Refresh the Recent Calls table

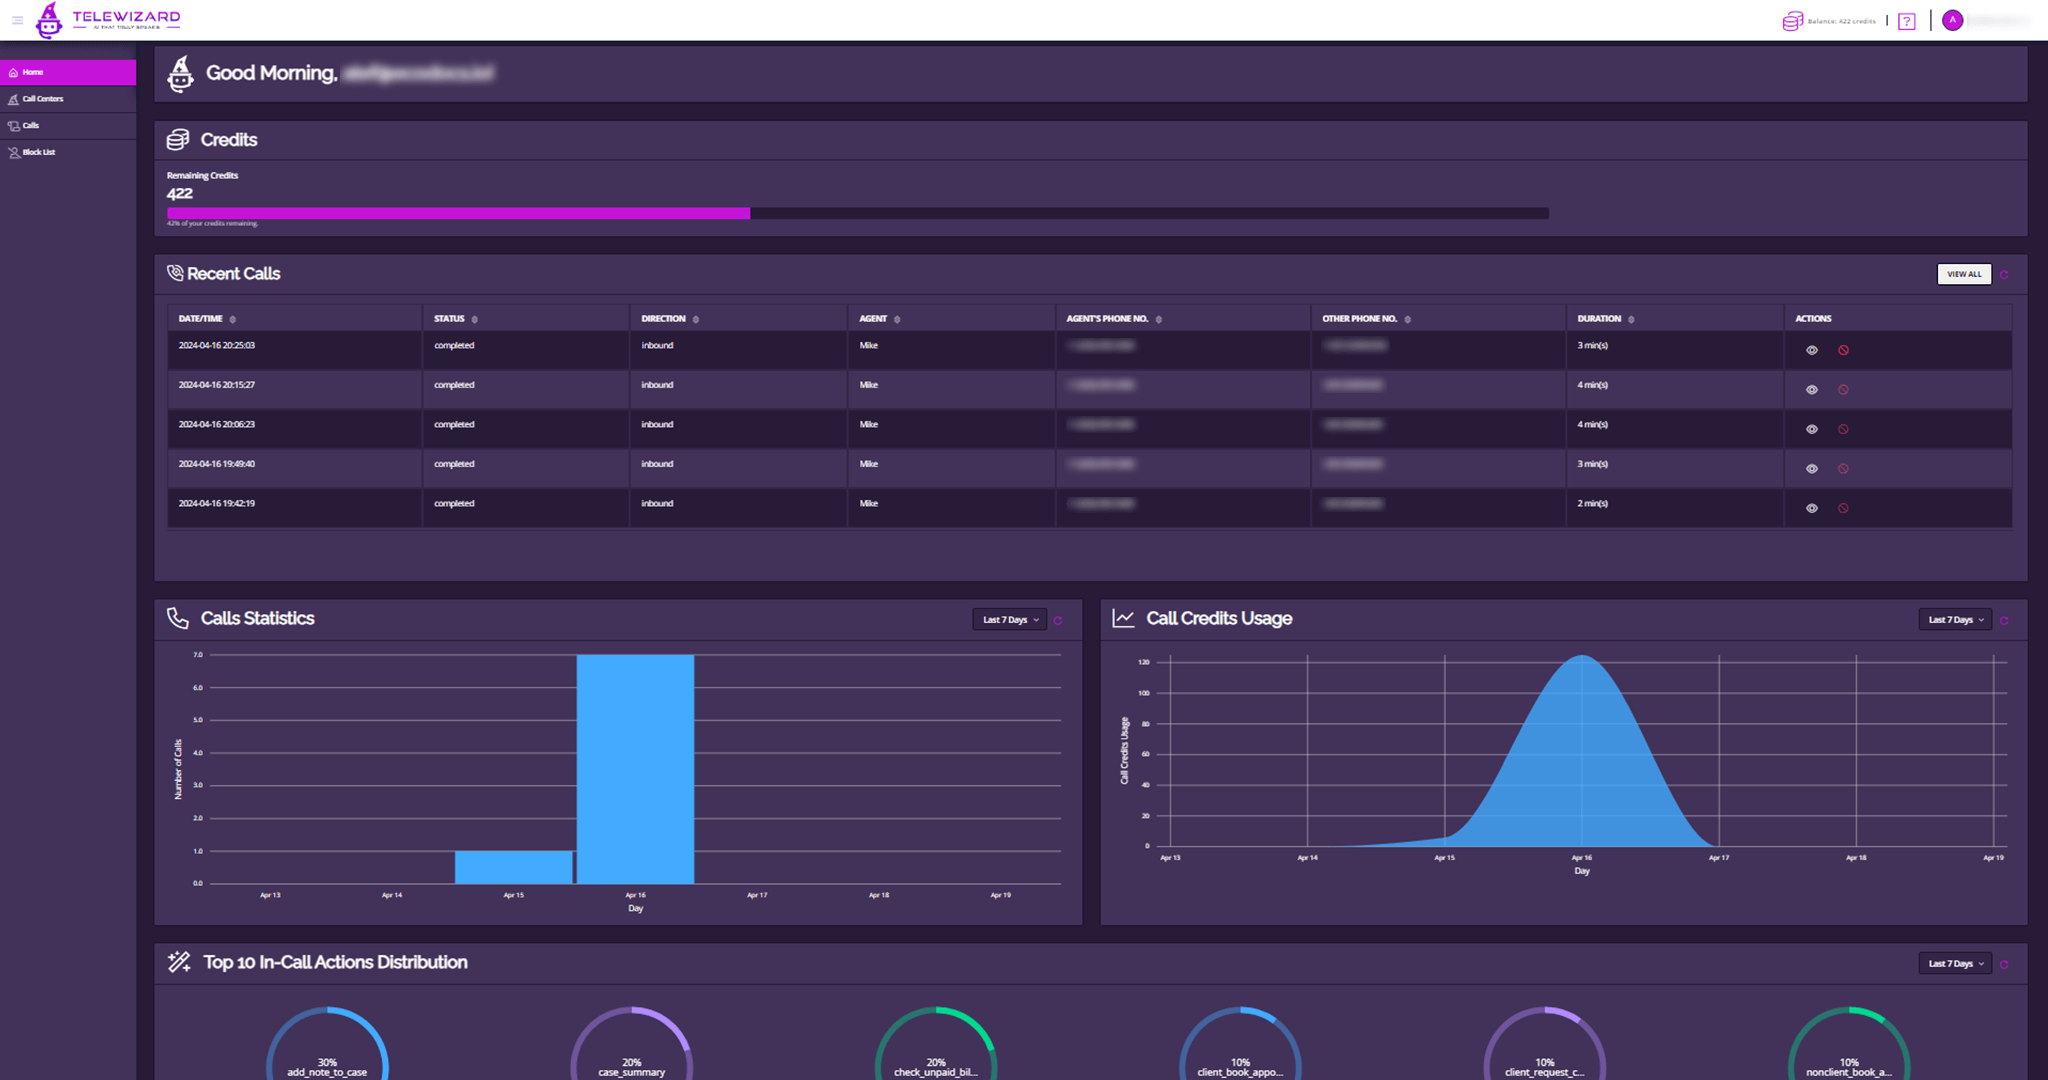coord(2004,275)
